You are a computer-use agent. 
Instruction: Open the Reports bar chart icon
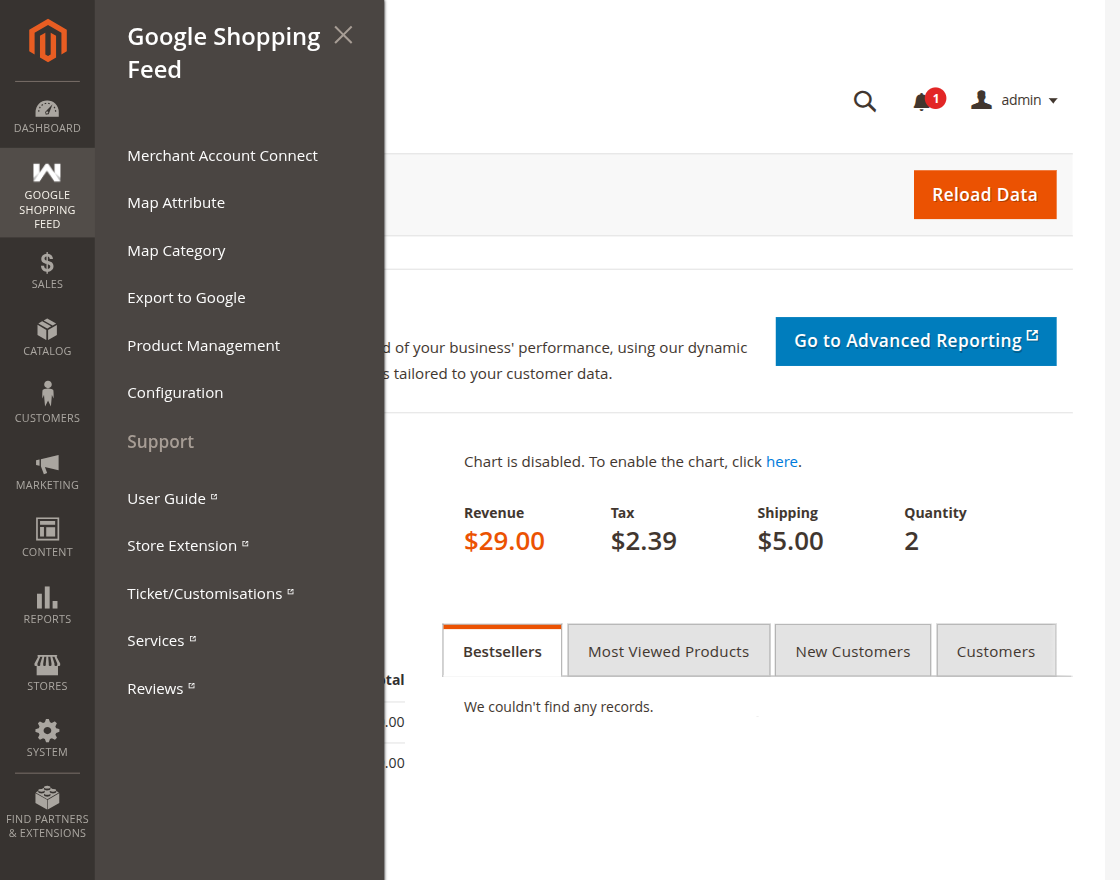click(x=47, y=597)
